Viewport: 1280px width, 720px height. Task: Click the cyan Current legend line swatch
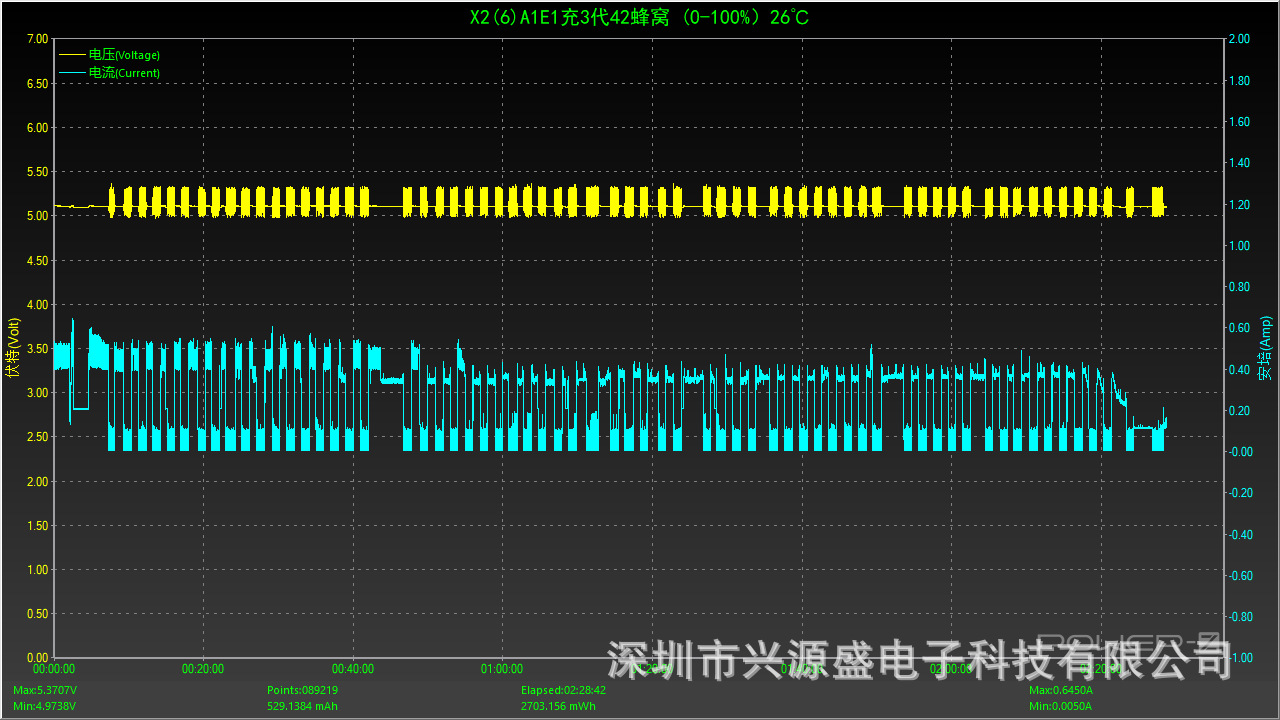(73, 73)
